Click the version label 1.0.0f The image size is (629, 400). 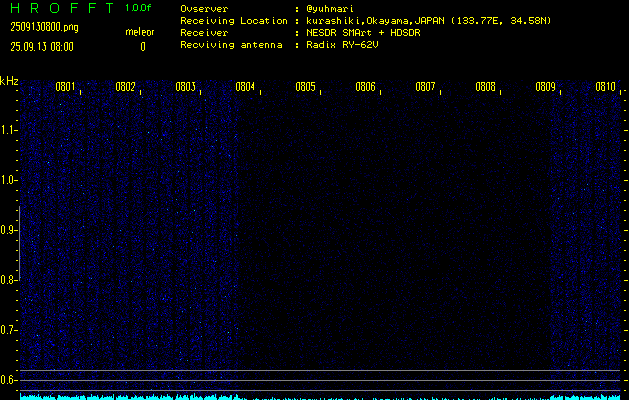pos(138,8)
